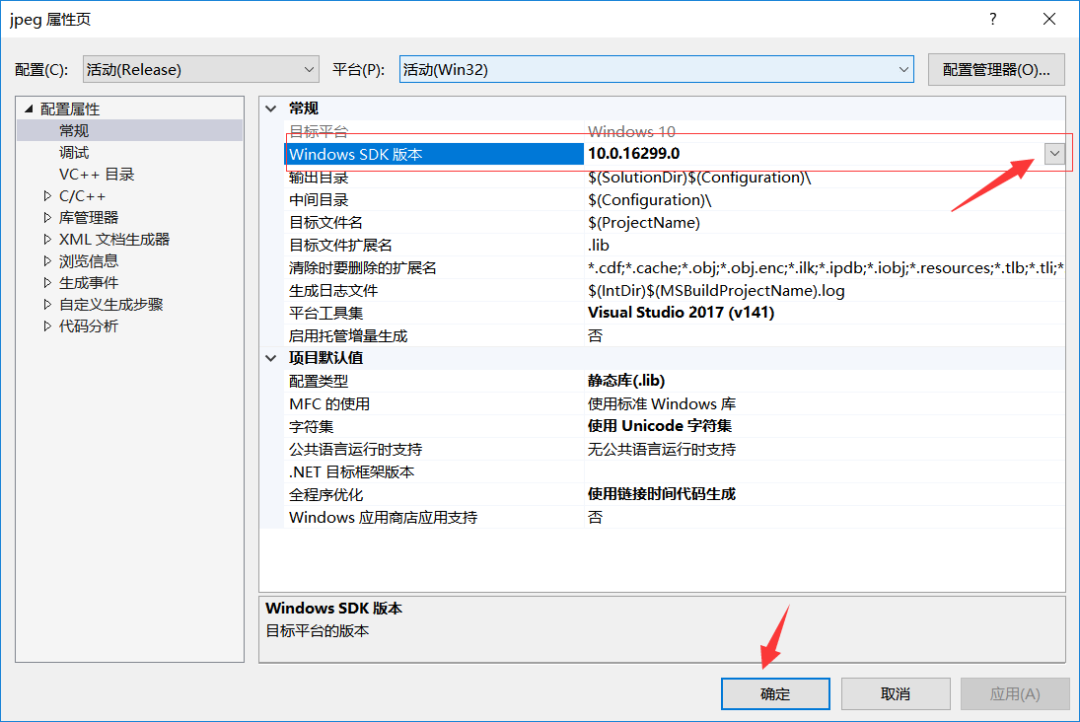1080x722 pixels.
Task: Click the help question mark icon
Action: 992,19
